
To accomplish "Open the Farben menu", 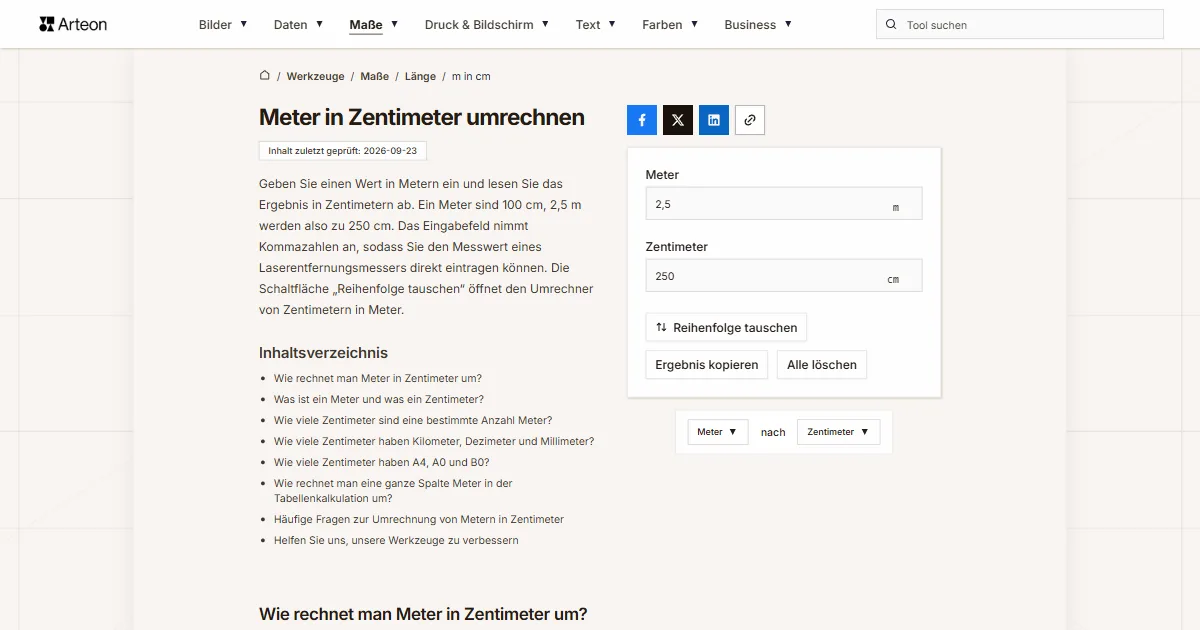I will tap(670, 24).
